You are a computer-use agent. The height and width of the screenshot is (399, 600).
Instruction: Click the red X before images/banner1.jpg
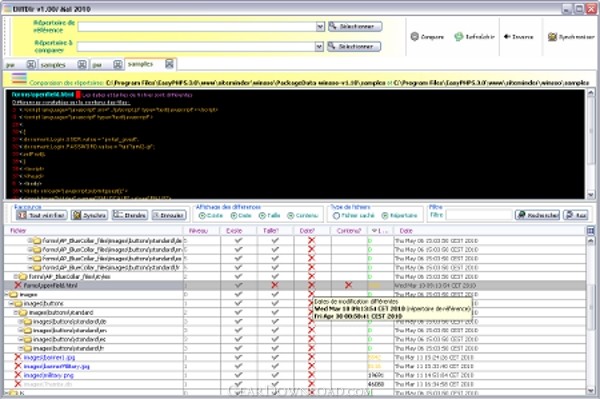[18, 357]
